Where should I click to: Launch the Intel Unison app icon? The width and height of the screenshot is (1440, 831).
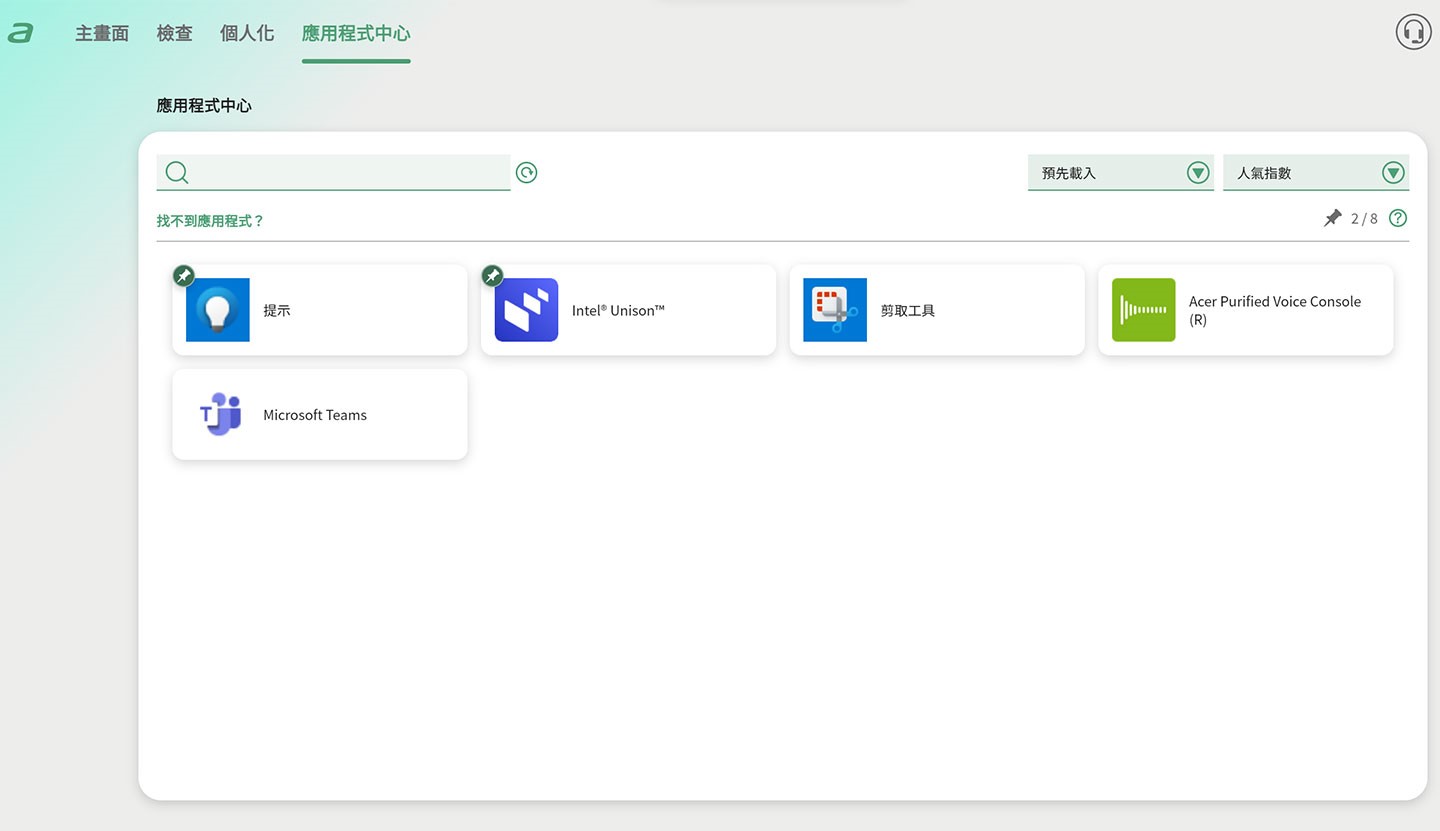(526, 310)
